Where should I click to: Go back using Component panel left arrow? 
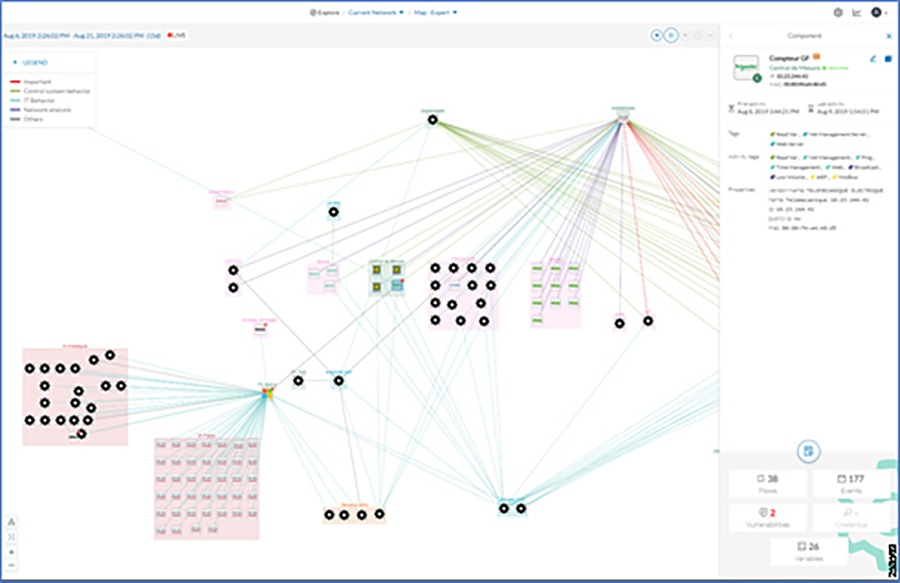click(x=731, y=36)
